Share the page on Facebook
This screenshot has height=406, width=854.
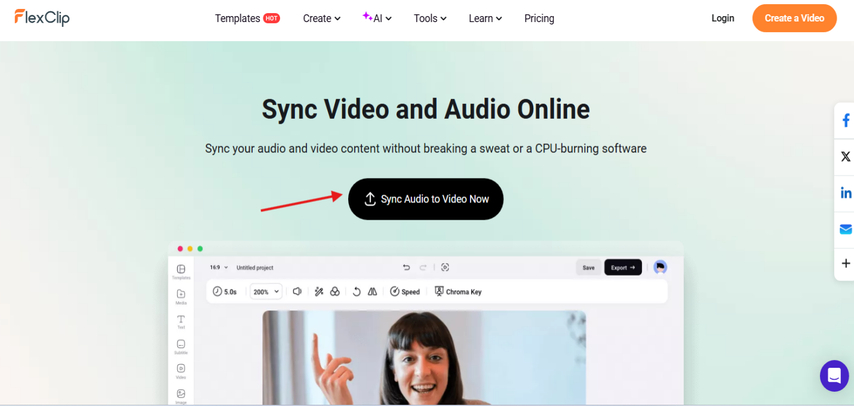click(x=846, y=120)
